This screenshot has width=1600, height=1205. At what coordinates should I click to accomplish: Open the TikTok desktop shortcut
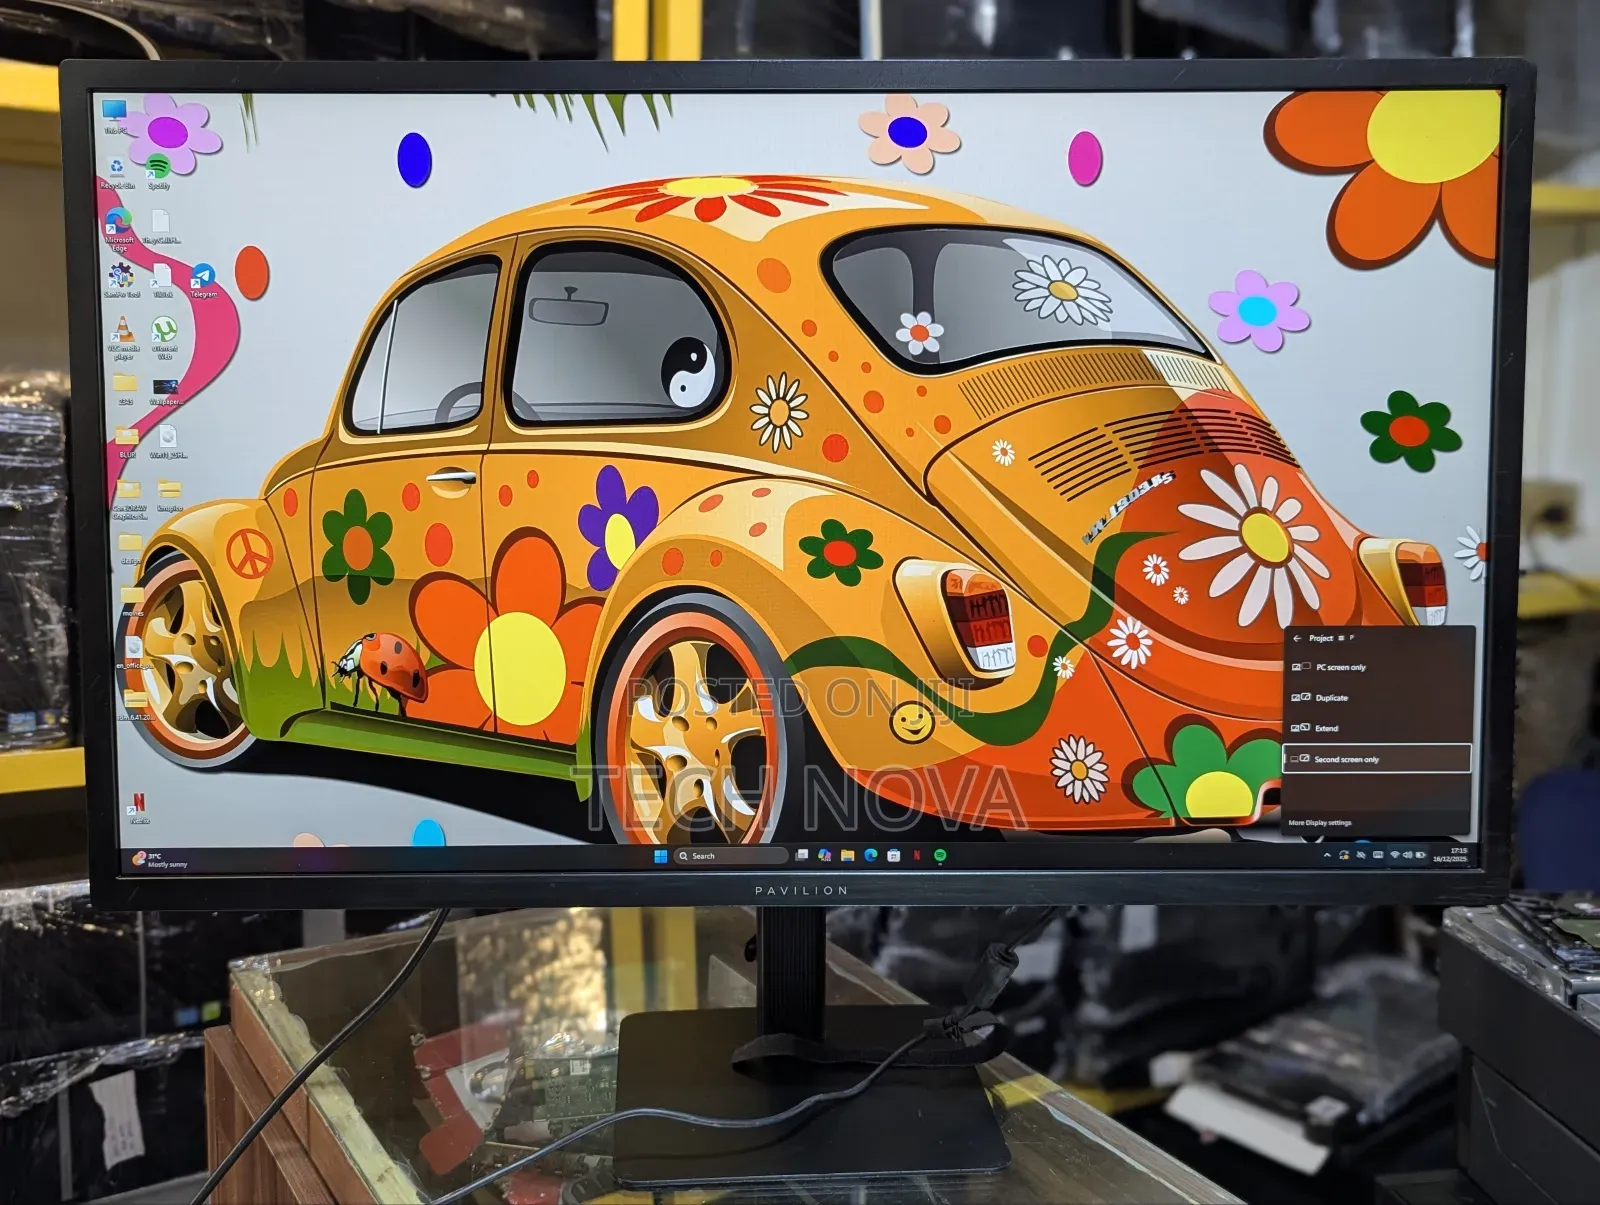click(162, 281)
